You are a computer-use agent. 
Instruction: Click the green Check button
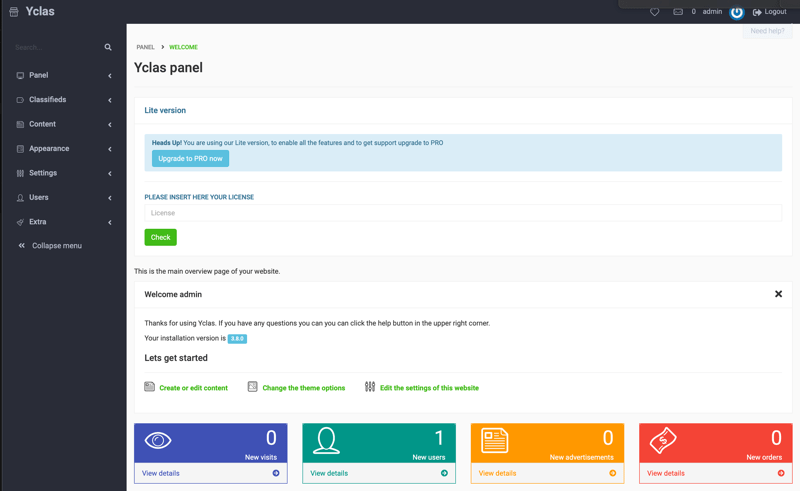pyautogui.click(x=161, y=237)
